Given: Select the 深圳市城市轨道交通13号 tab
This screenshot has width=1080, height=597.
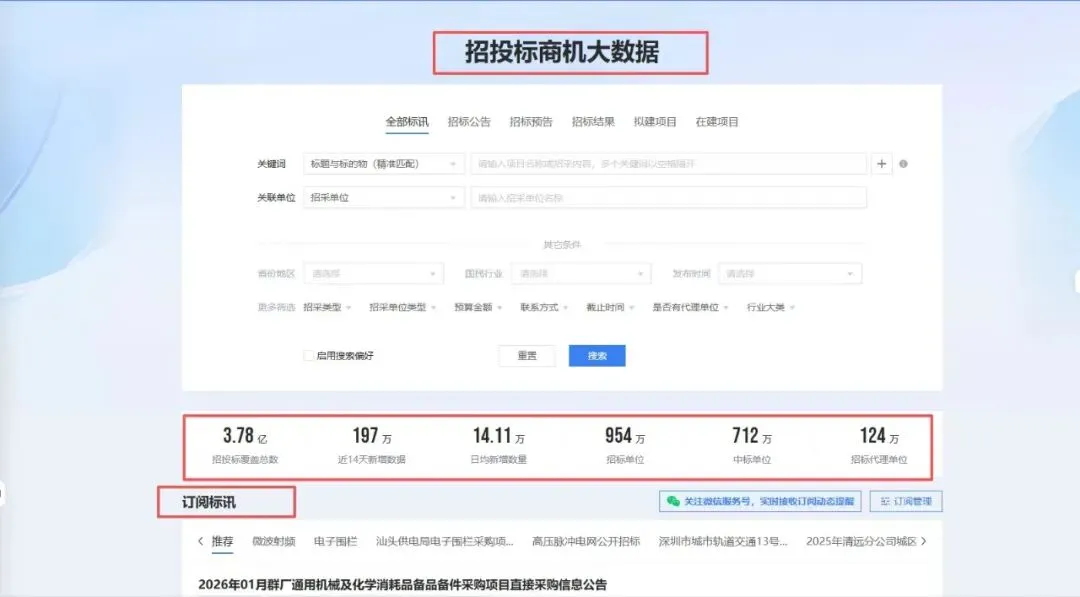Looking at the screenshot, I should (x=723, y=541).
